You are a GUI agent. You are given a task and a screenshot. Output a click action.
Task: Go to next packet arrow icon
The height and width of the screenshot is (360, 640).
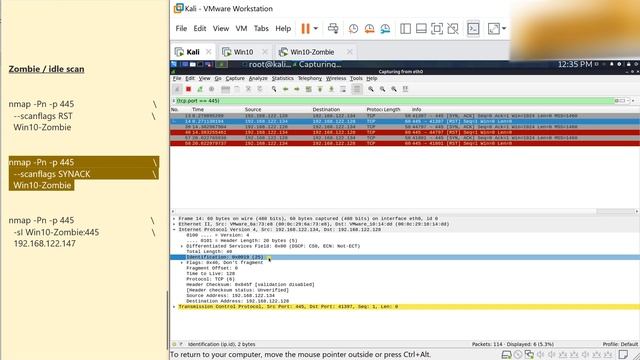click(x=297, y=89)
